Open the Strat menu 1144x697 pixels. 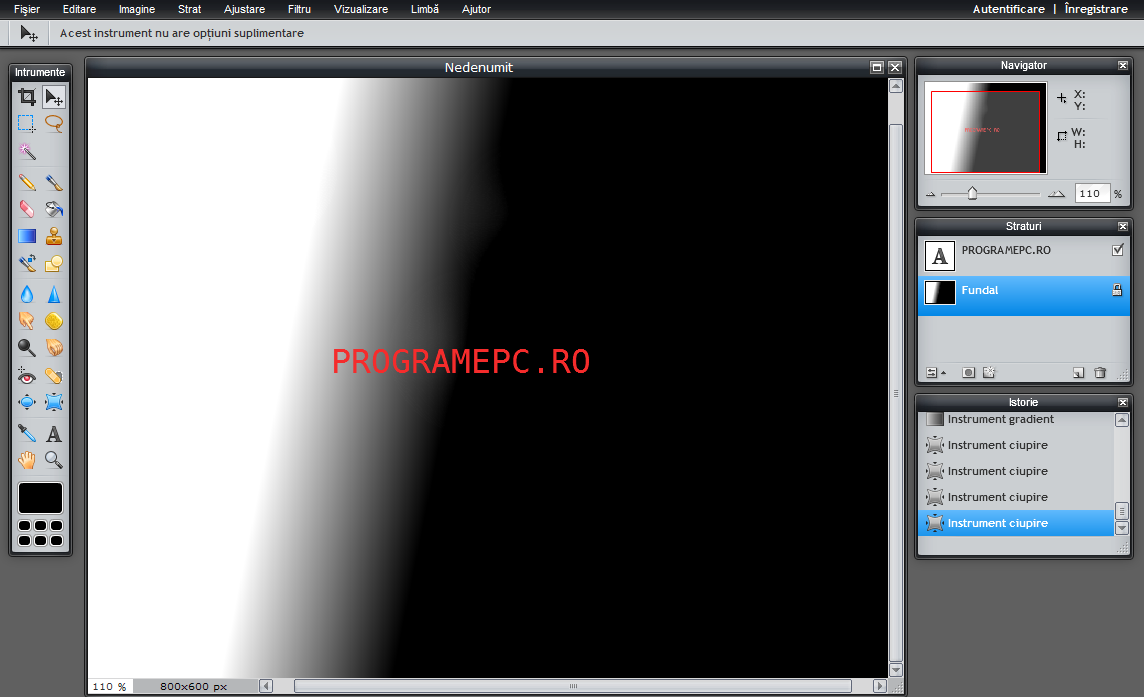pyautogui.click(x=190, y=9)
